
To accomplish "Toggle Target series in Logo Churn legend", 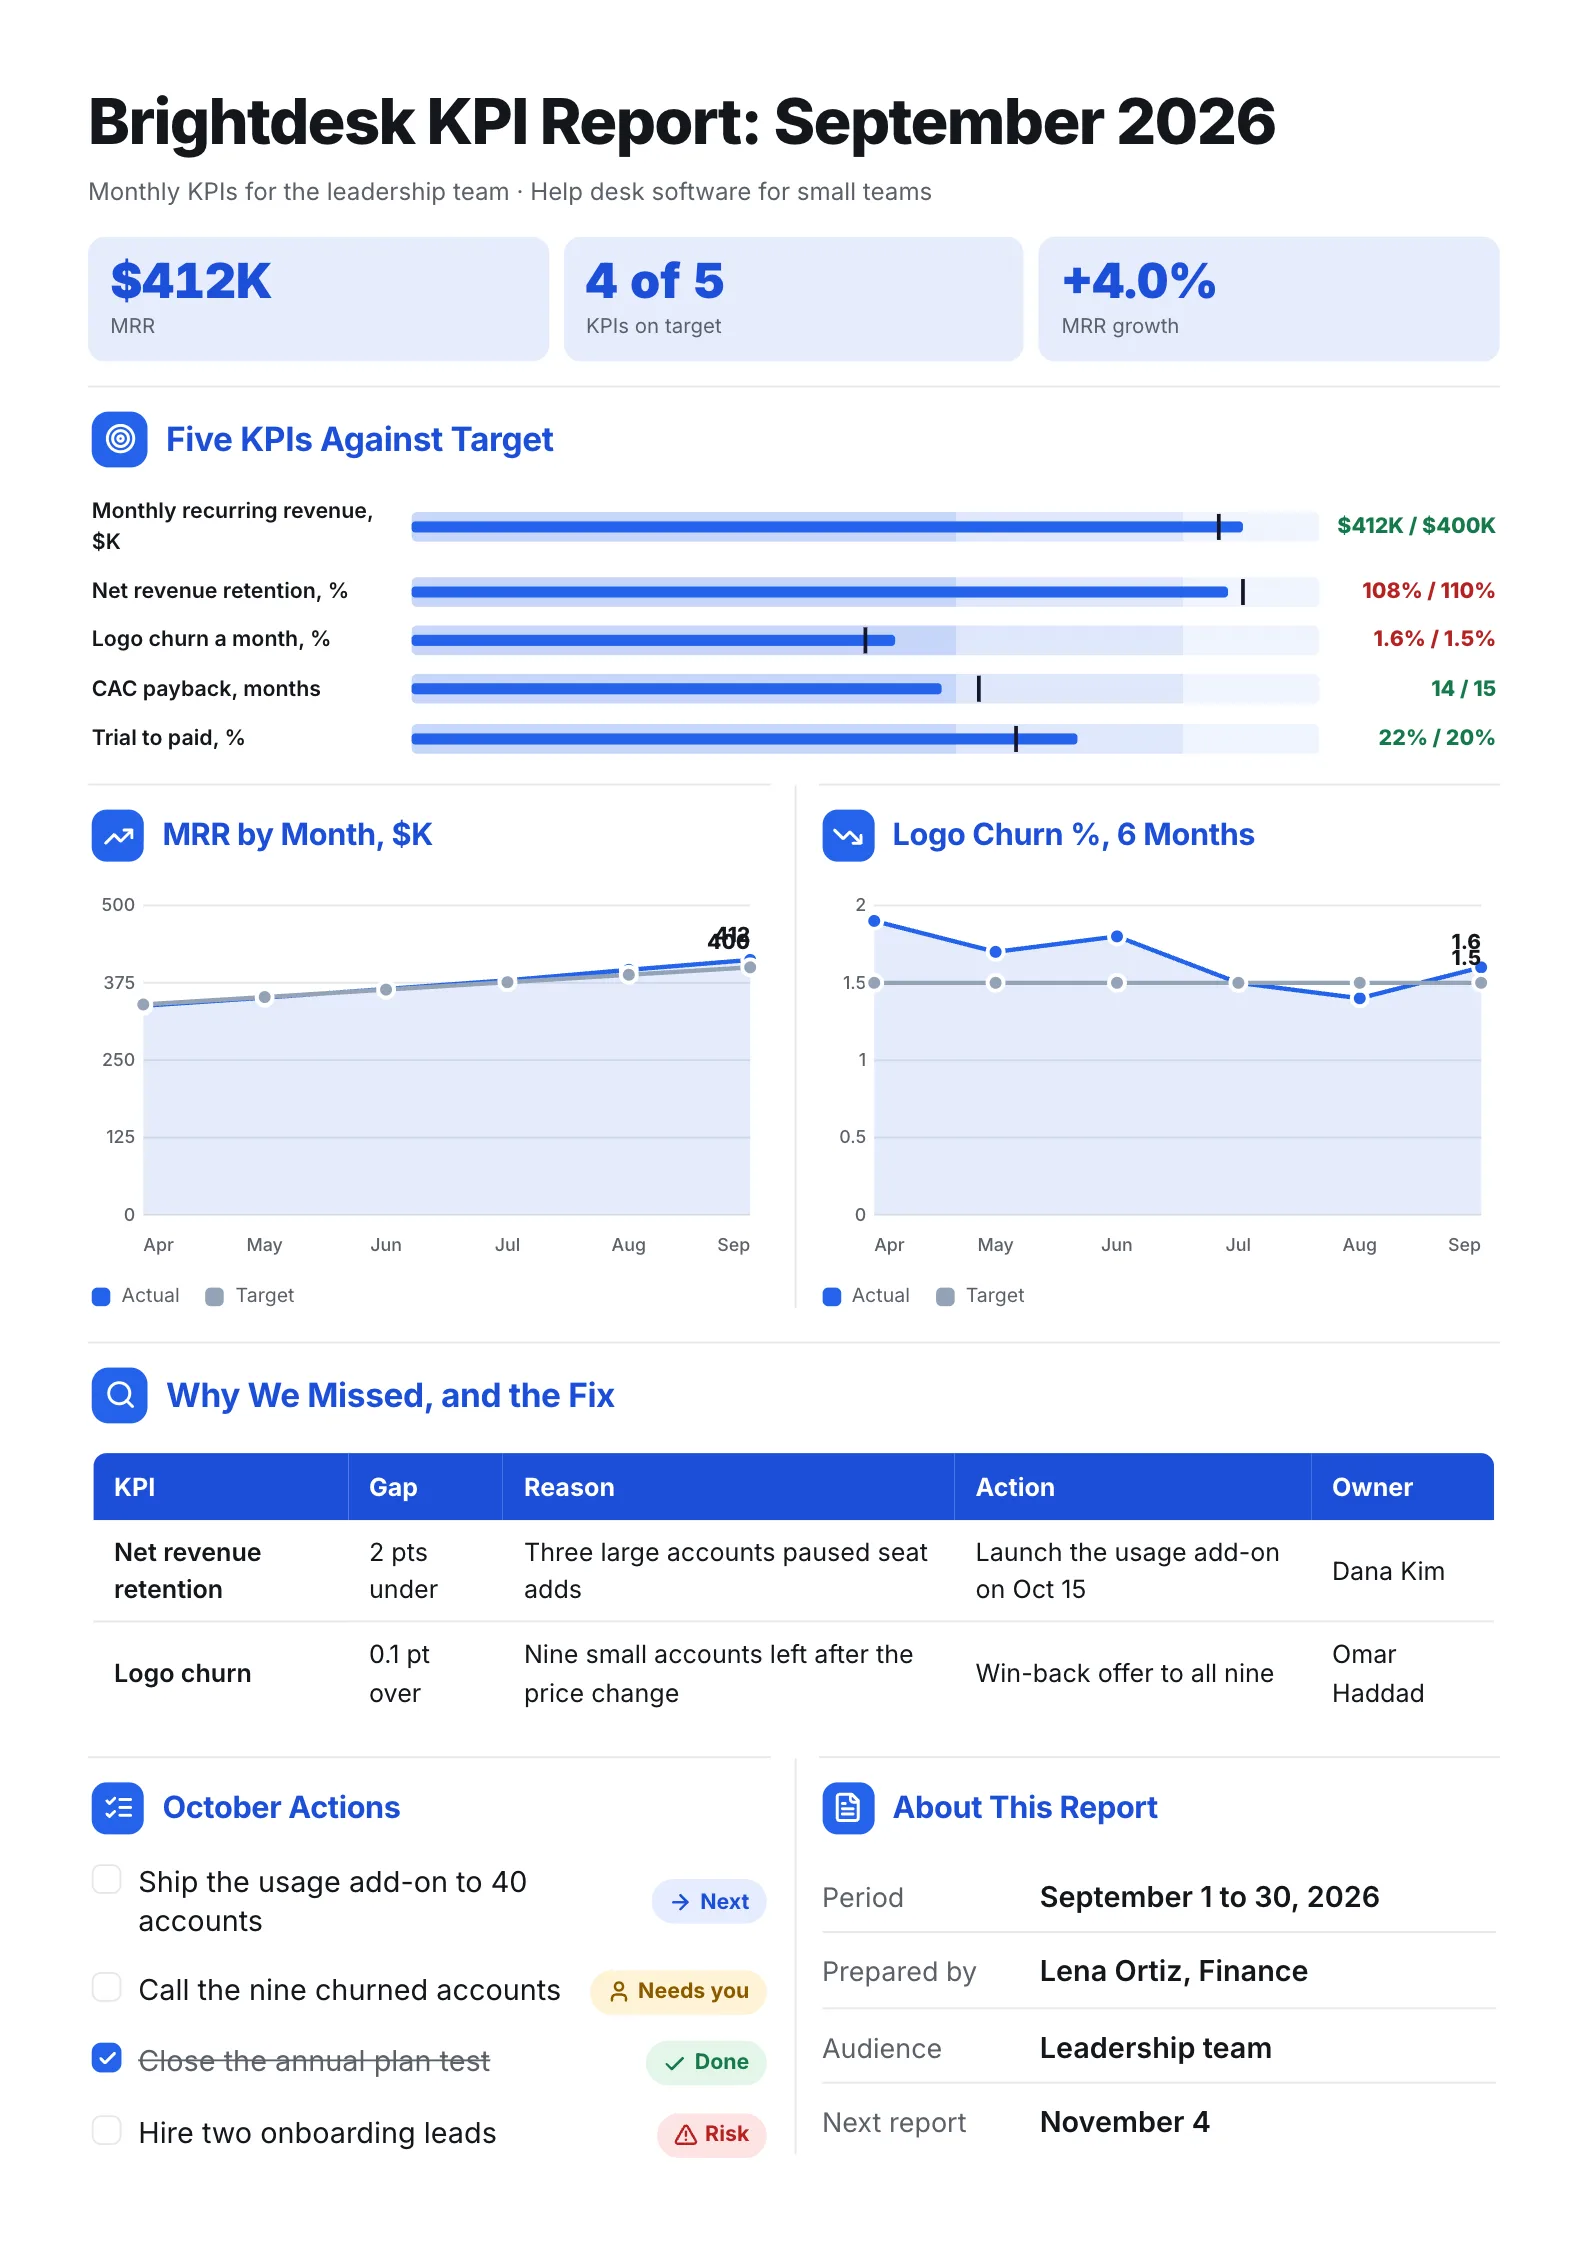I will point(980,1296).
